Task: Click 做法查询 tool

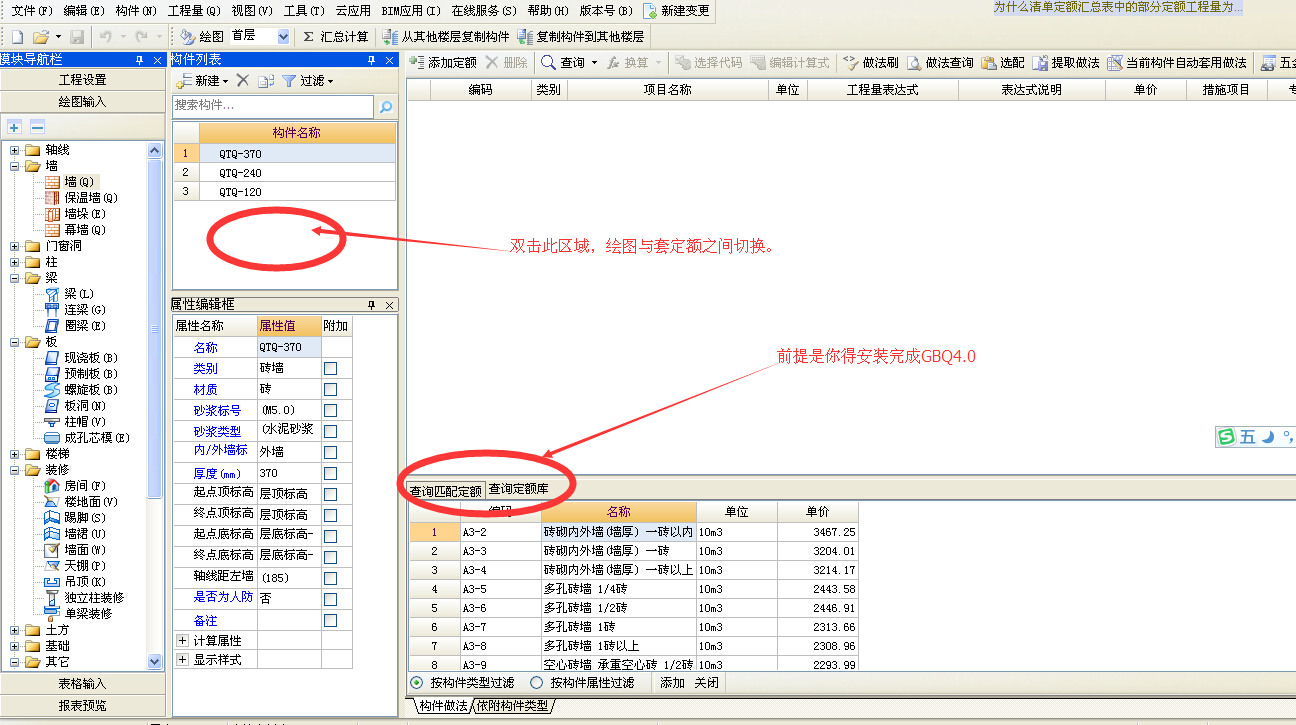Action: pyautogui.click(x=940, y=62)
